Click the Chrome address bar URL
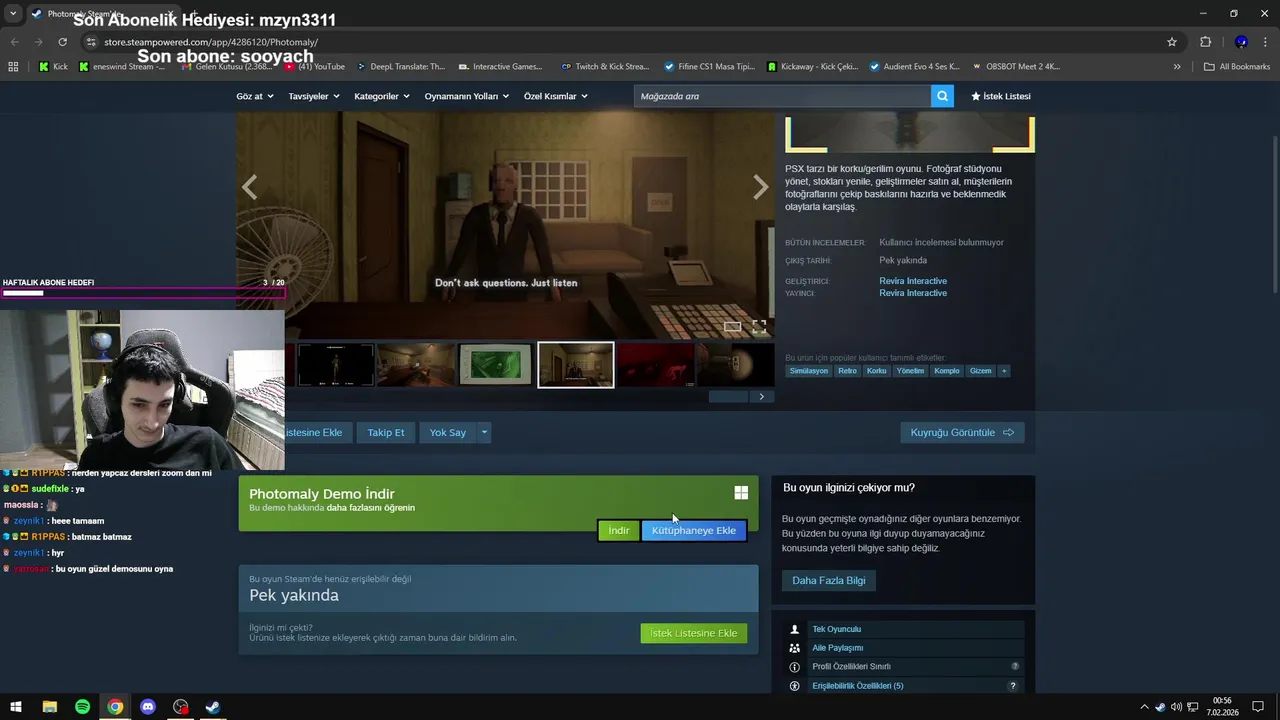Viewport: 1280px width, 720px height. pos(211,42)
